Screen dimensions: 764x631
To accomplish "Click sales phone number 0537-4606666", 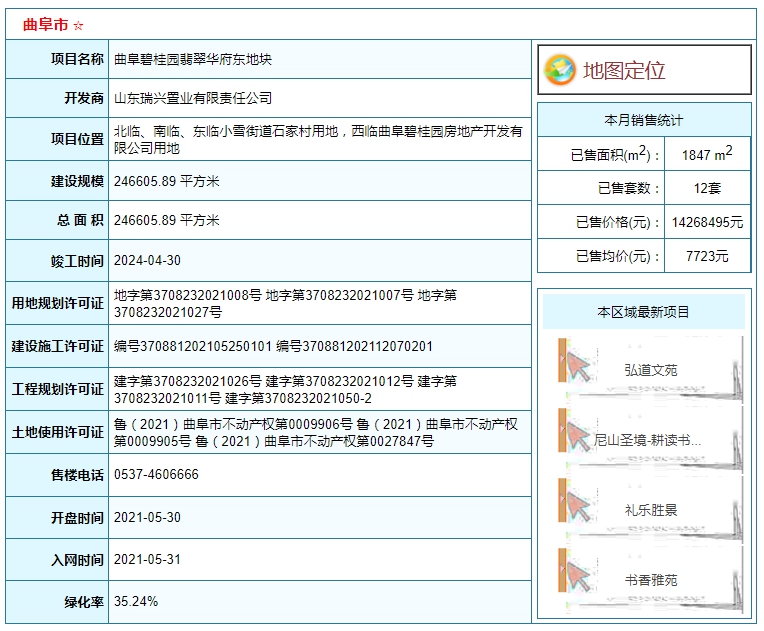I will [x=156, y=475].
